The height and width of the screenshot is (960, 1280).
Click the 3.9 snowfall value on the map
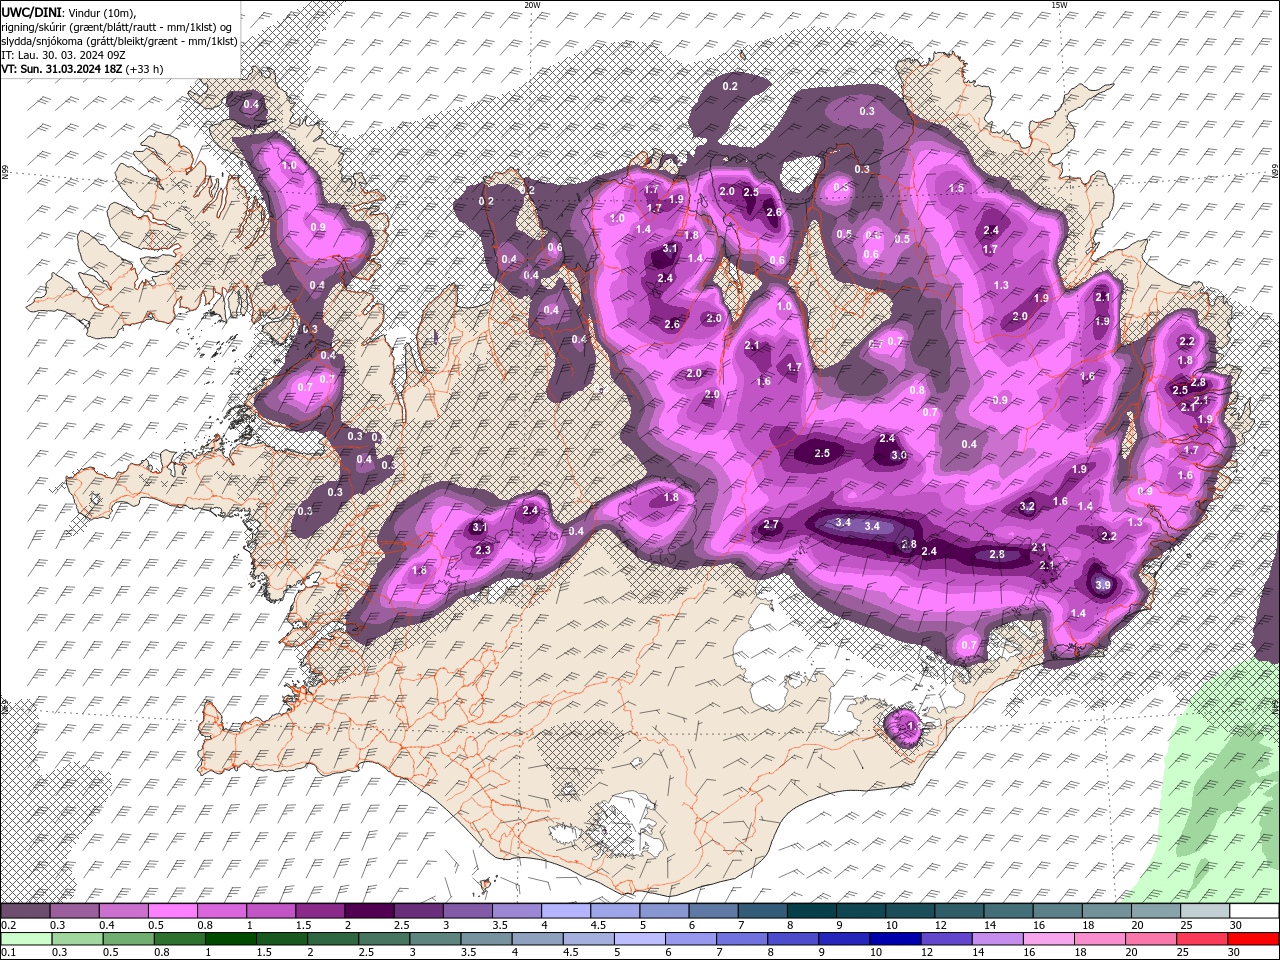[x=1103, y=585]
